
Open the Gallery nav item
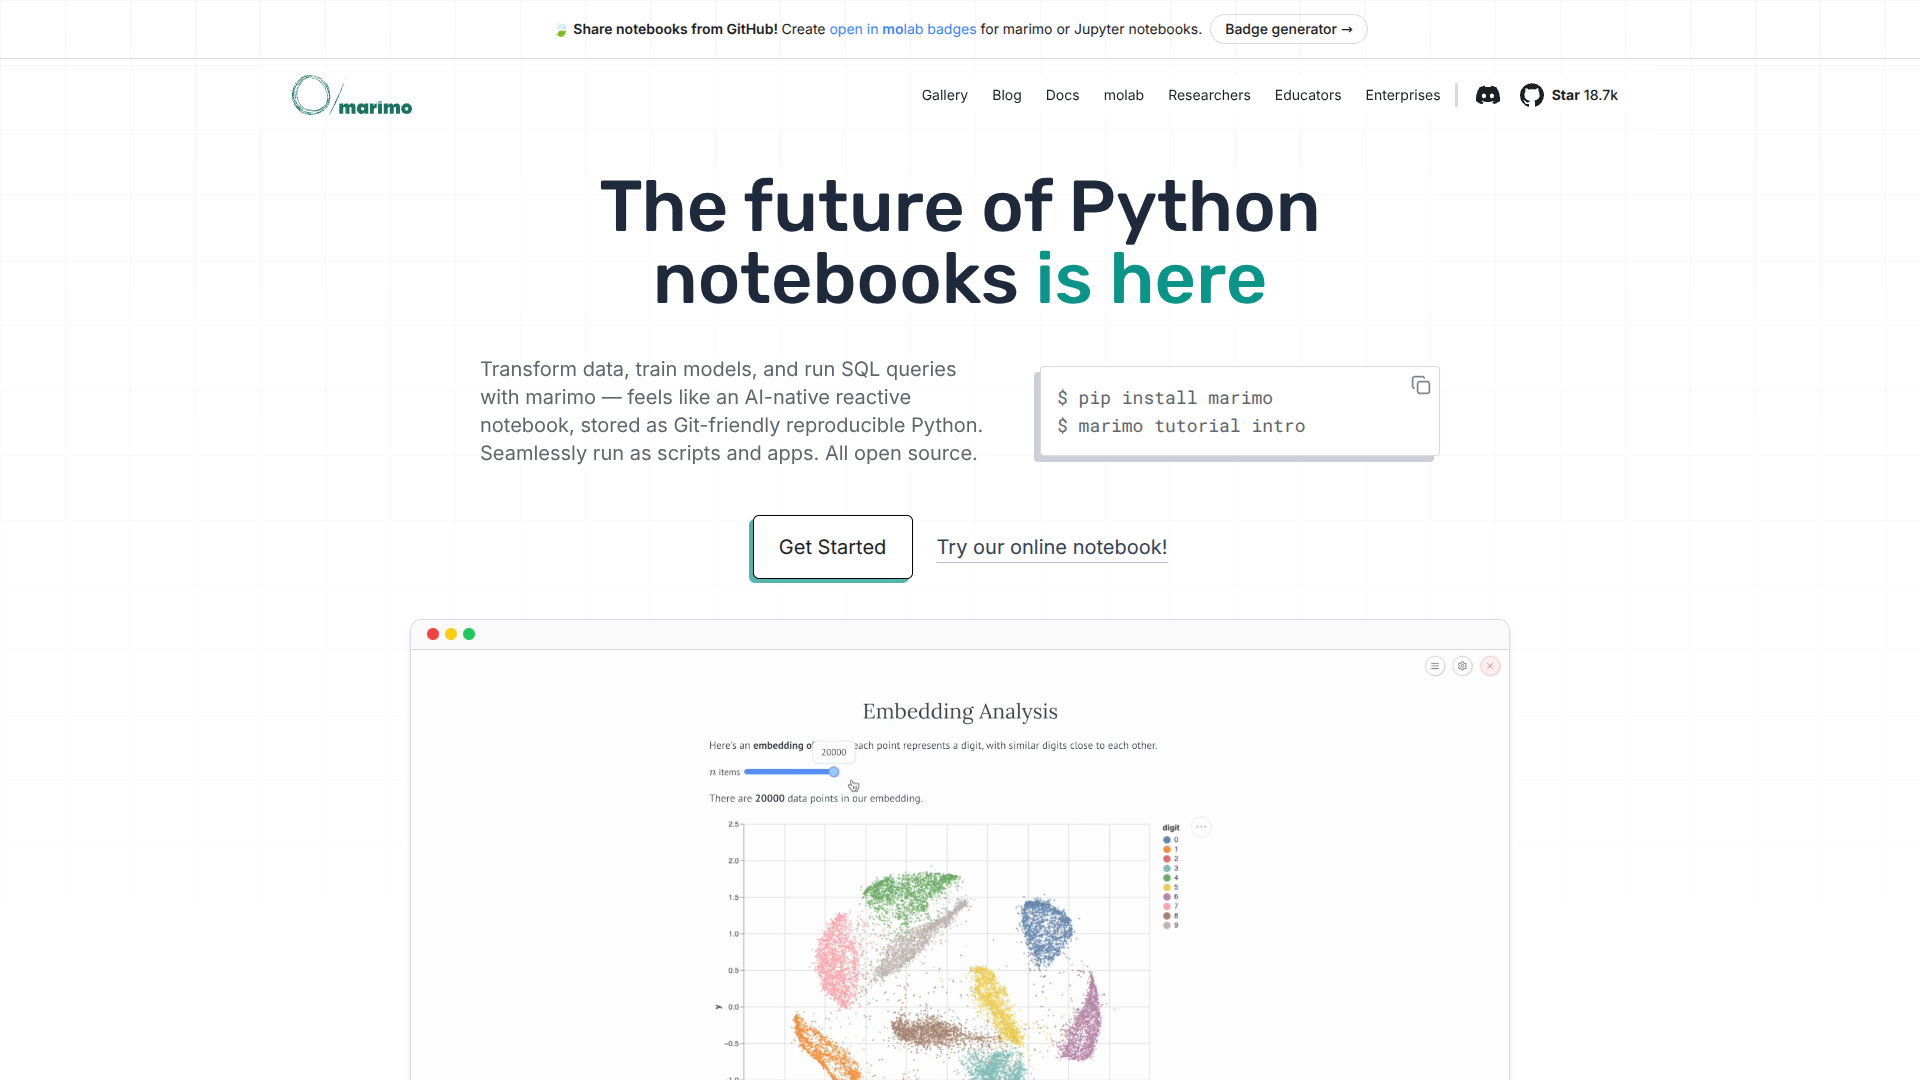944,95
